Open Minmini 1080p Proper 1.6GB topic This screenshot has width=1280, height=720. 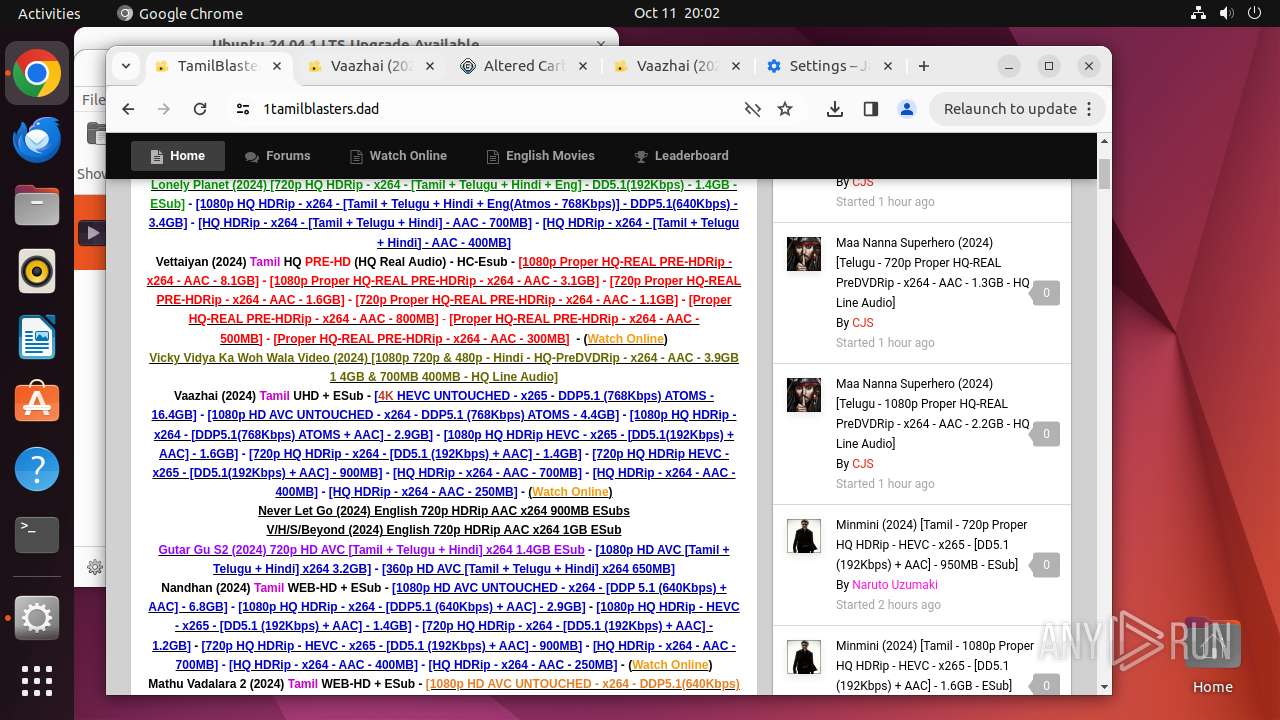click(x=935, y=666)
